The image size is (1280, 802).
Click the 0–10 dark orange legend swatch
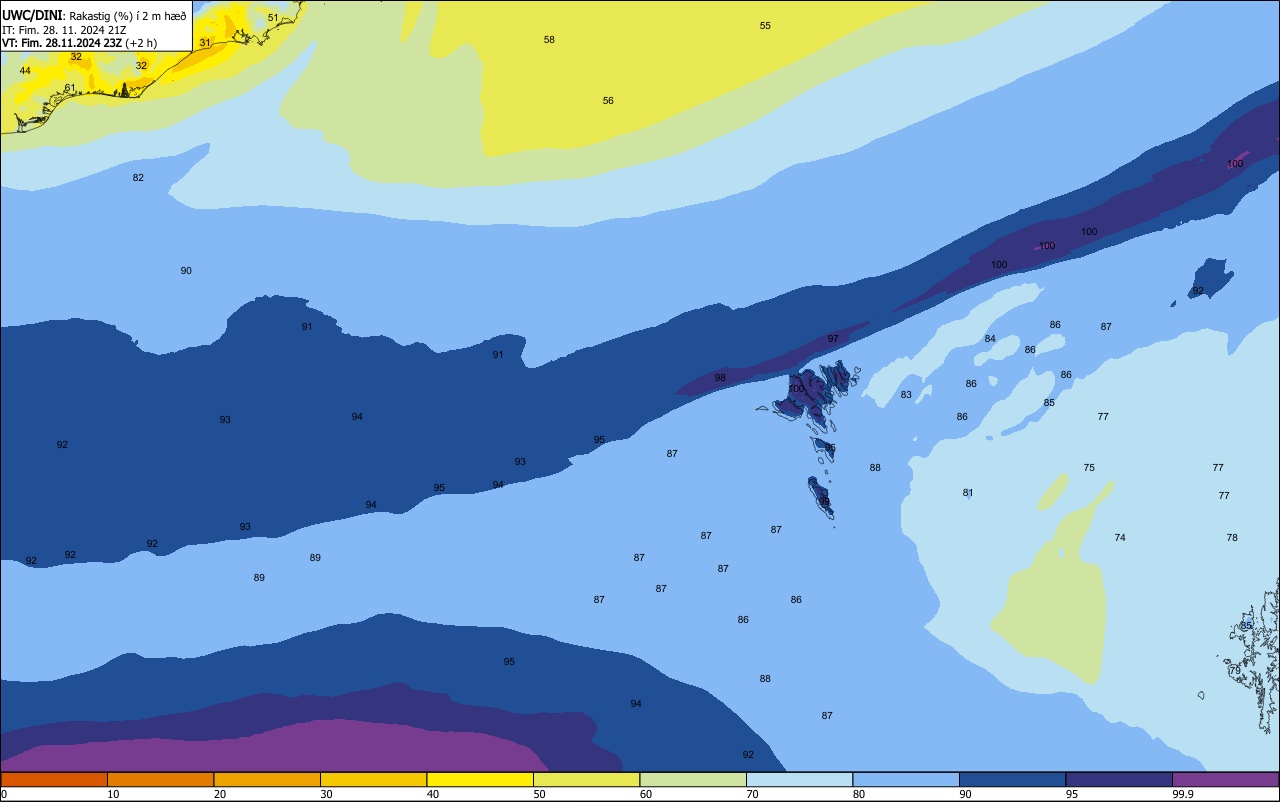[54, 779]
